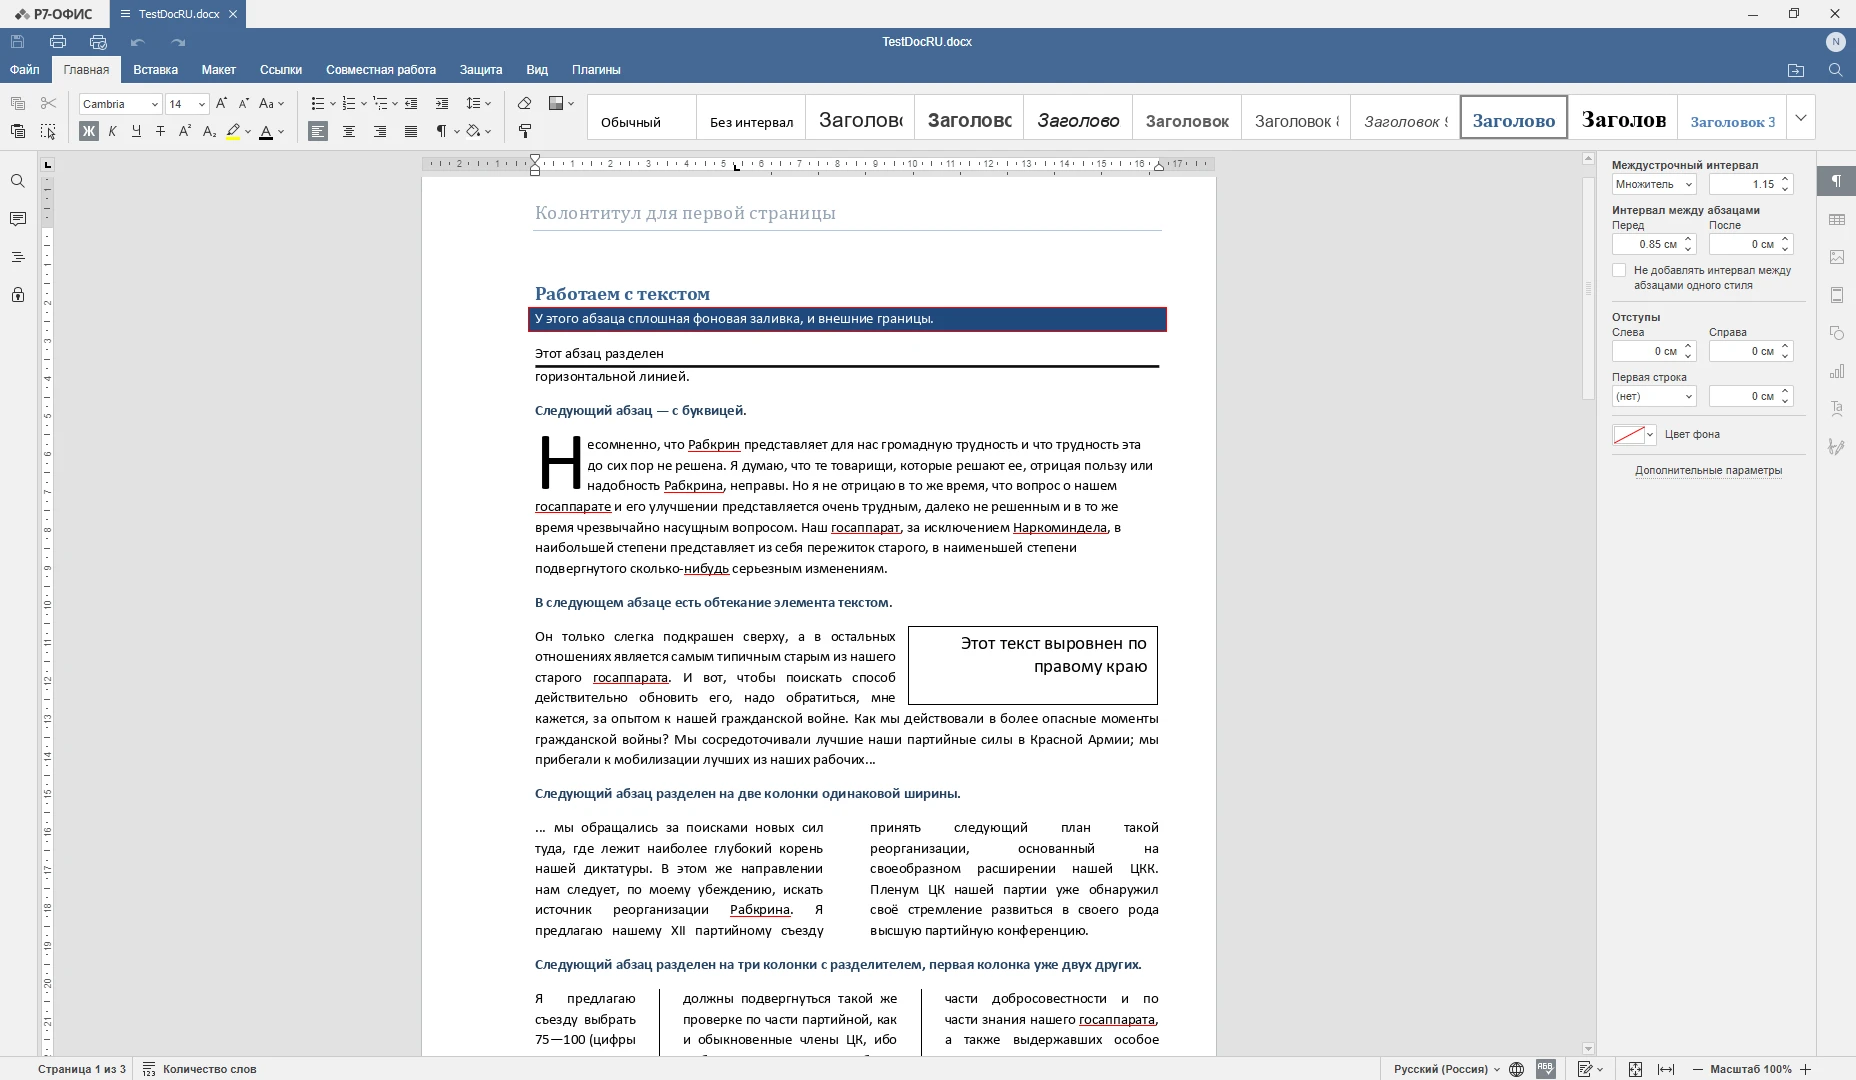Screen dimensions: 1856x1080
Task: Open chart settings in the right sidebar
Action: 1837,371
